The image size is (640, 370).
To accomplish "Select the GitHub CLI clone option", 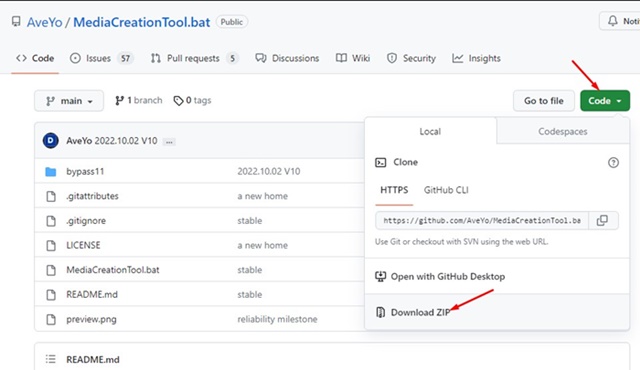I will click(x=446, y=190).
